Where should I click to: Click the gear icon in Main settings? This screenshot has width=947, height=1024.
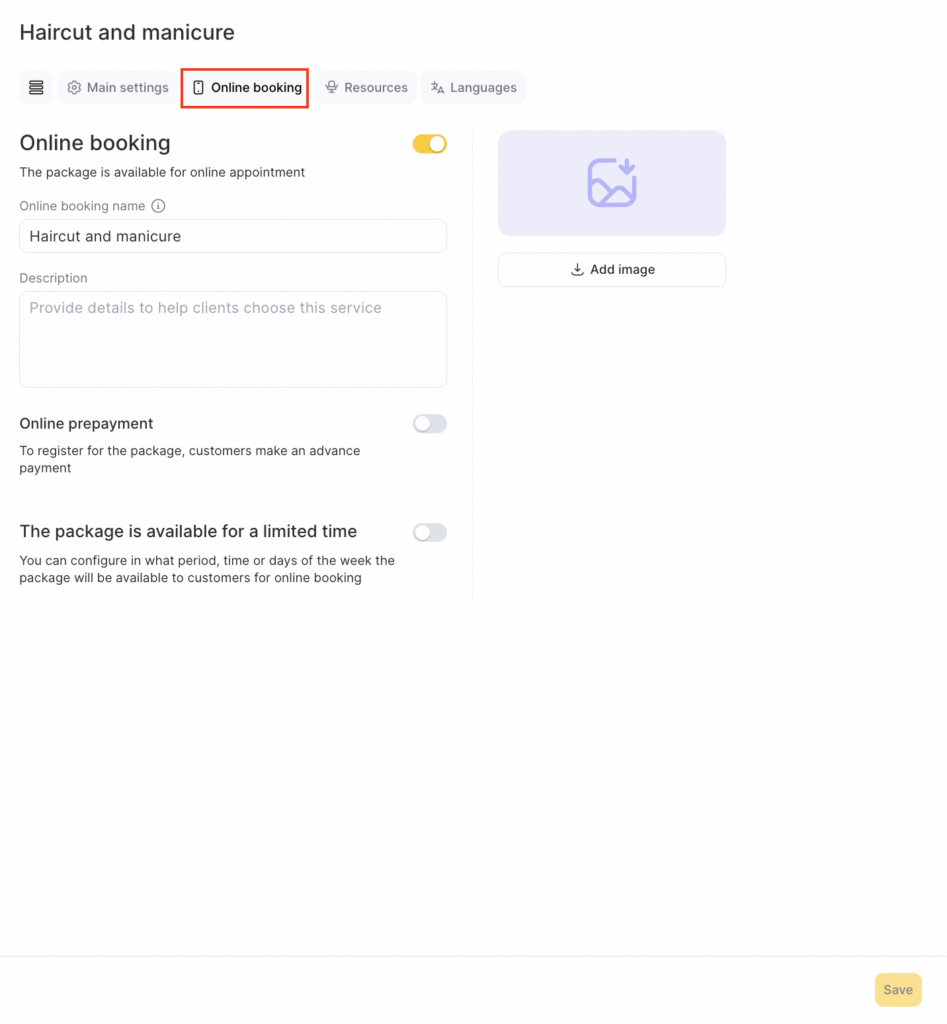point(74,88)
